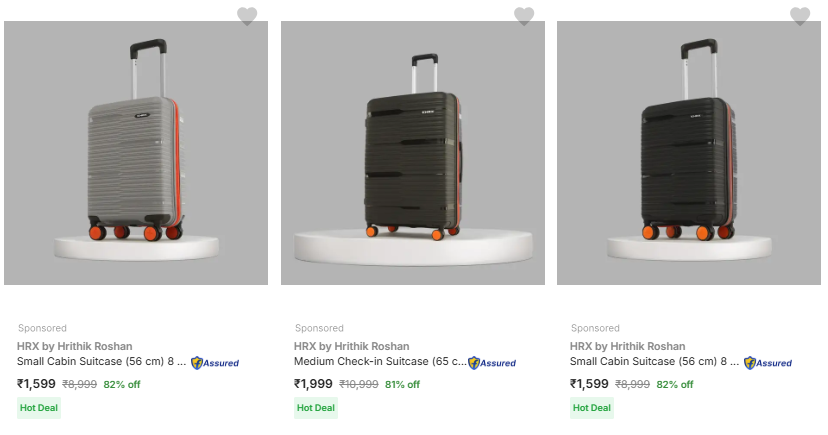Click Assured badge beside grey cabin suitcase title
The image size is (828, 435).
coord(215,363)
